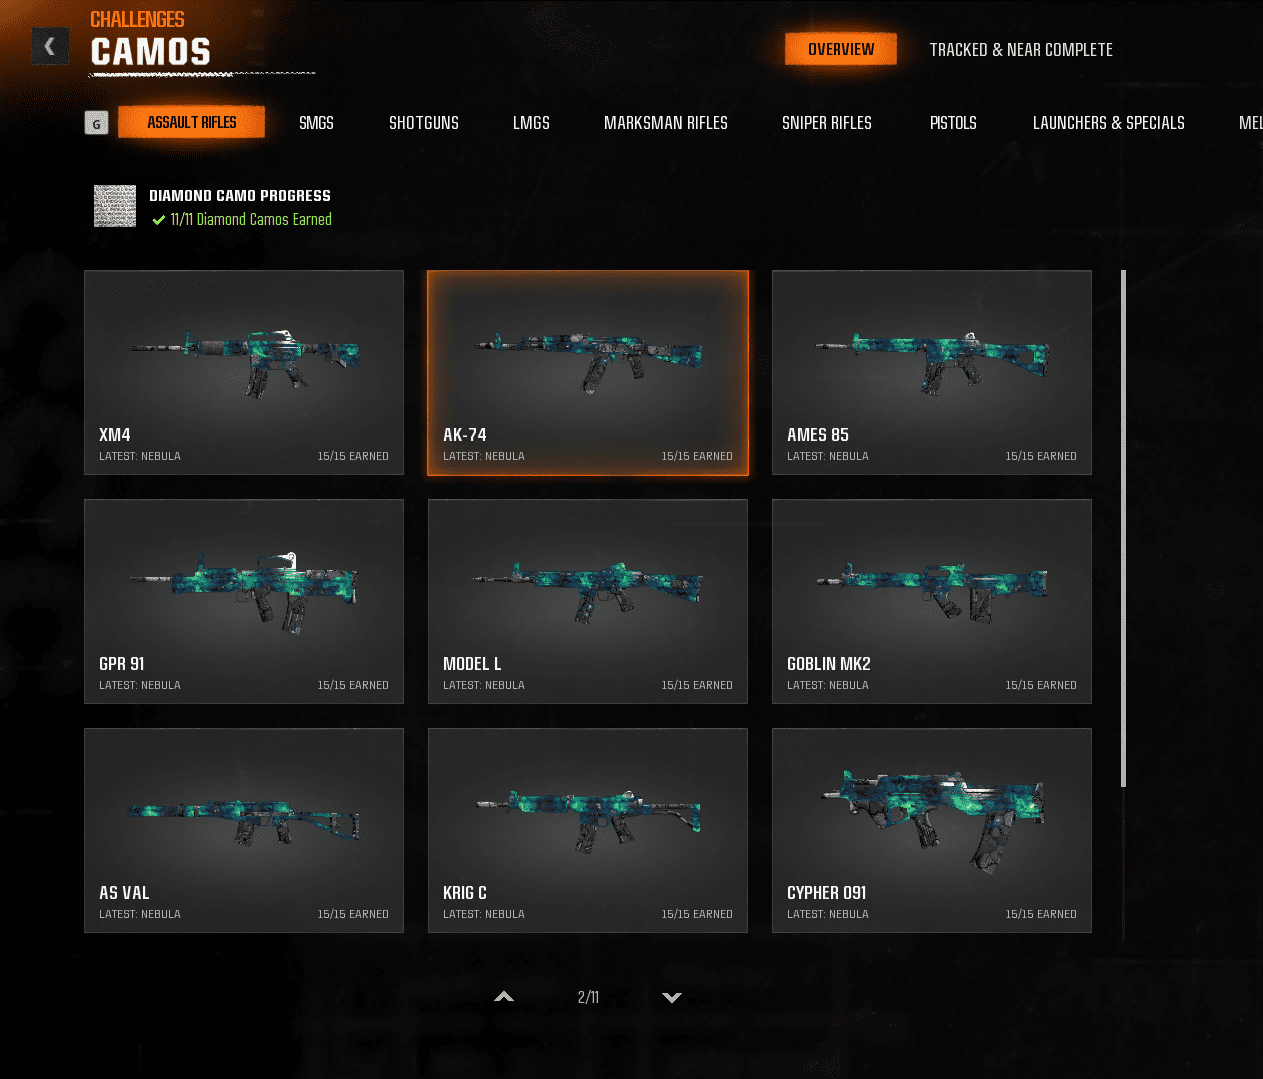Screen dimensions: 1263x1079
Task: Click the page down chevron
Action: [x=672, y=997]
